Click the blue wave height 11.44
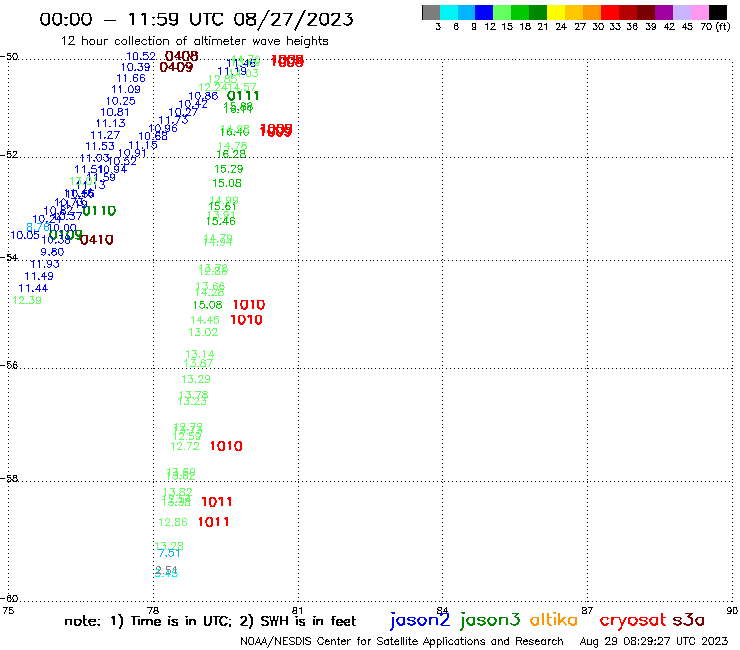 pyautogui.click(x=33, y=288)
